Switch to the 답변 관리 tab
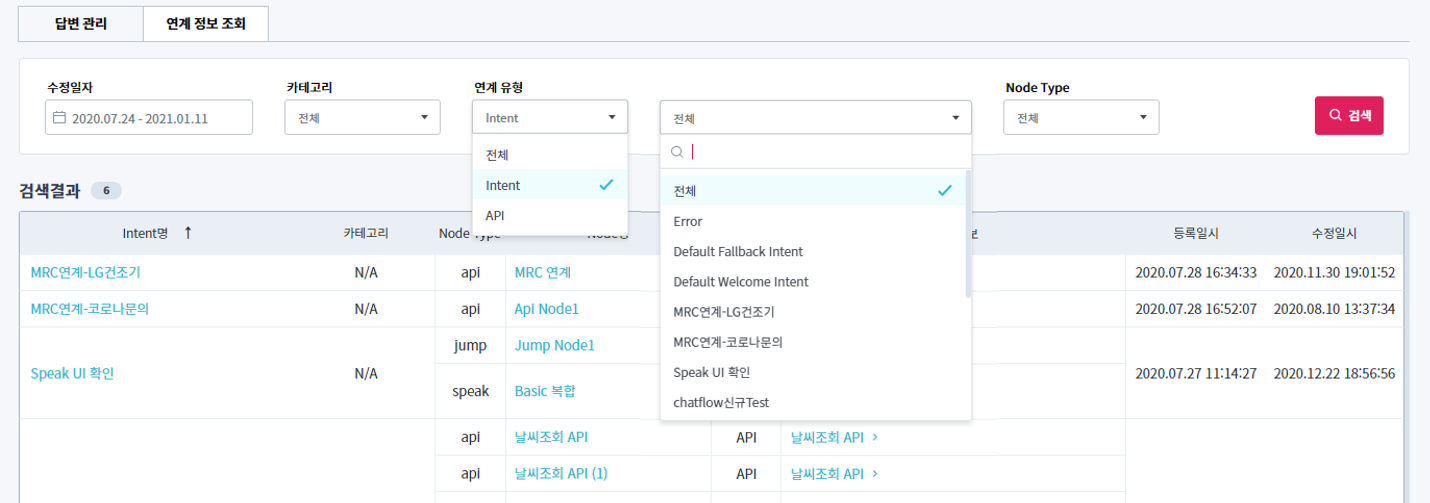The width and height of the screenshot is (1430, 503). click(x=81, y=23)
